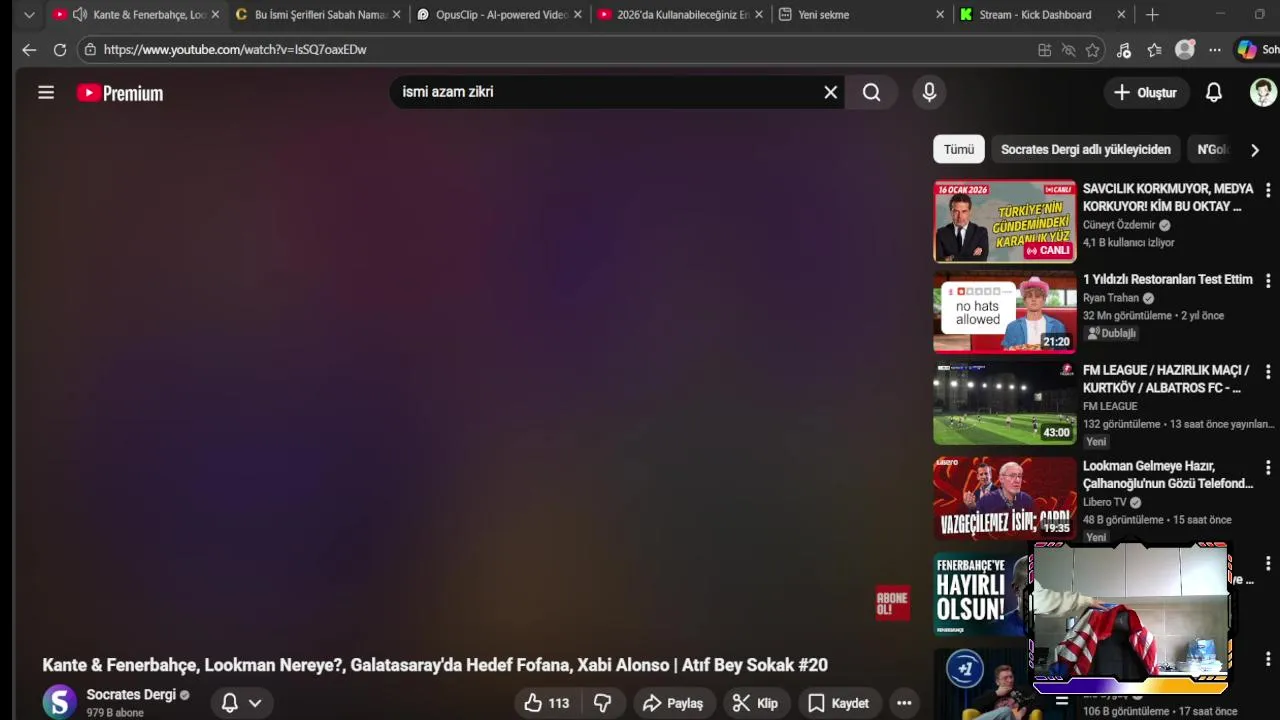The image size is (1280, 720).
Task: Click the ABONE OL subscribe watermark on the video
Action: [x=892, y=603]
